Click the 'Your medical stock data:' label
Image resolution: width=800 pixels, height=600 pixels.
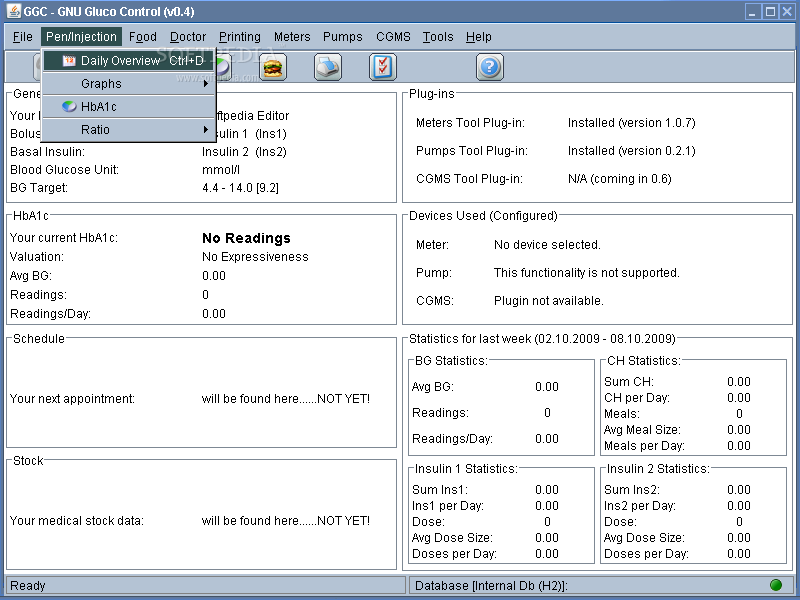[77, 521]
